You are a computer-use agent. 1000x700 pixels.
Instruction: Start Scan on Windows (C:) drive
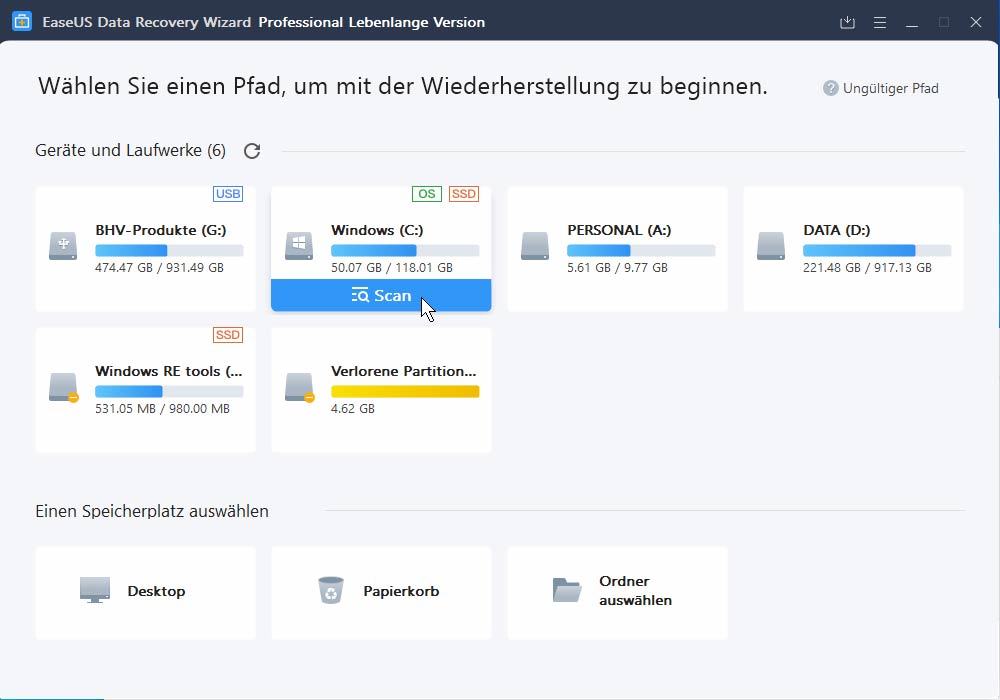point(381,295)
